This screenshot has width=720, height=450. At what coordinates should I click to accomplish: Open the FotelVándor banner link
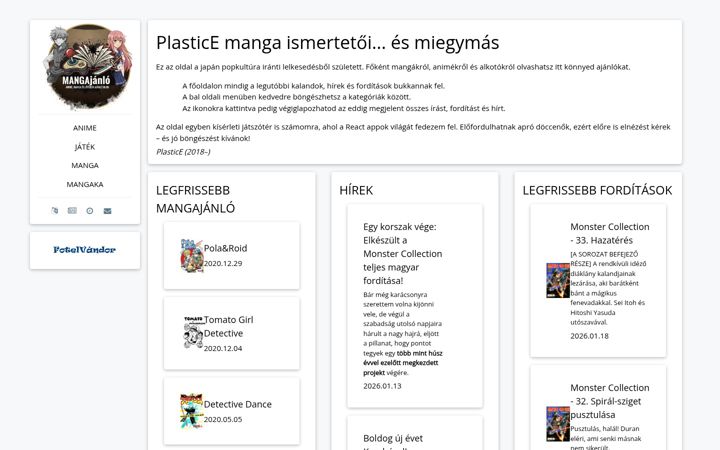(84, 250)
